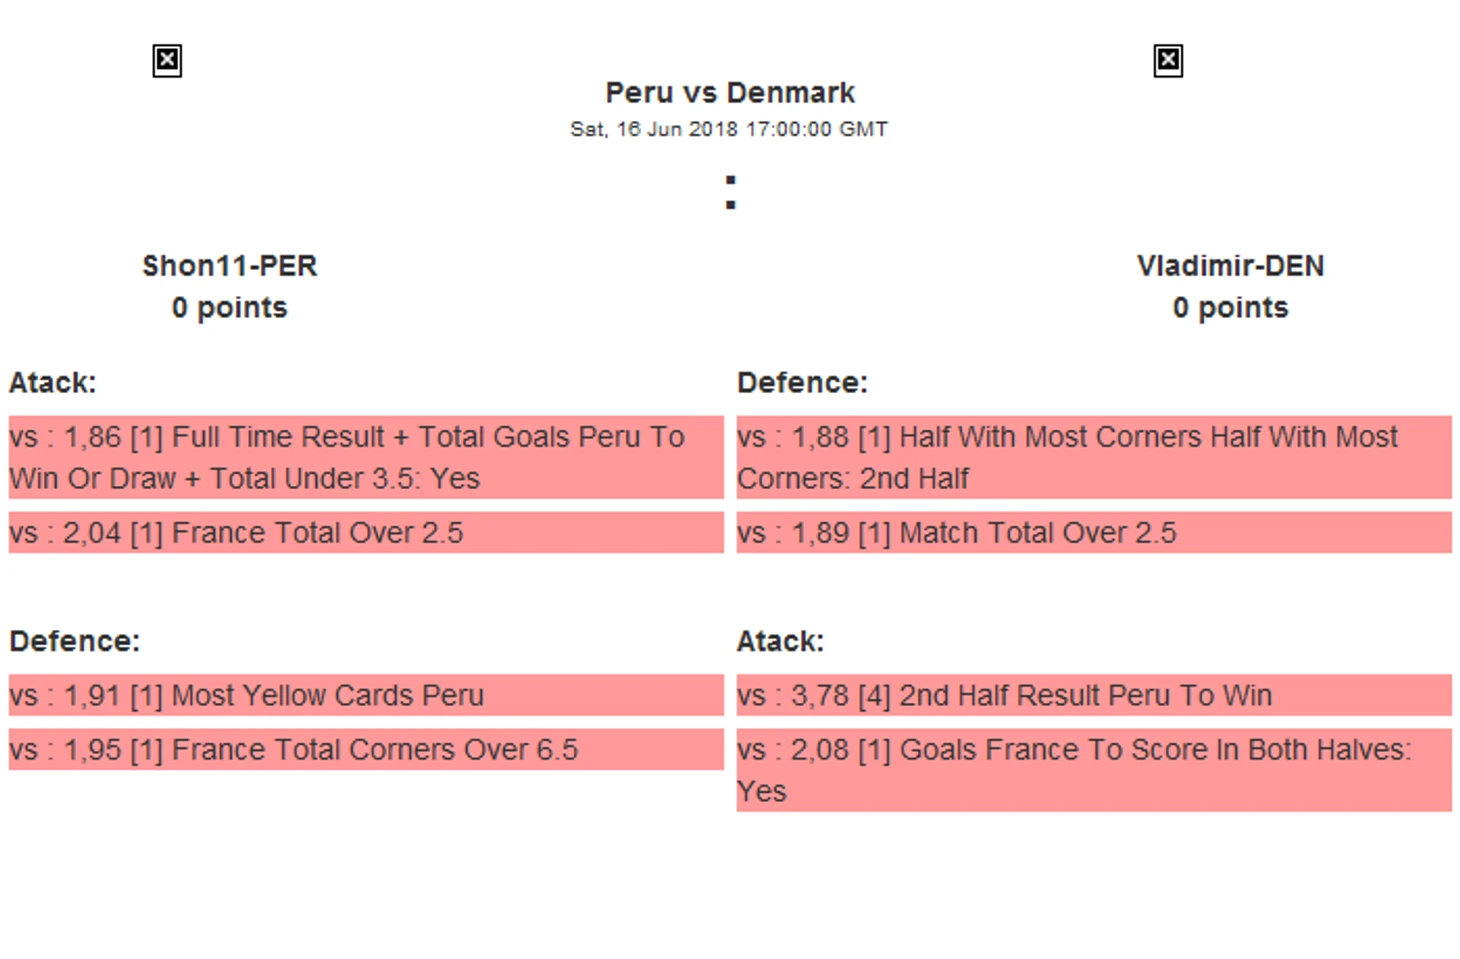
Task: Select the France To Score In Both Halves row
Action: click(x=1093, y=770)
